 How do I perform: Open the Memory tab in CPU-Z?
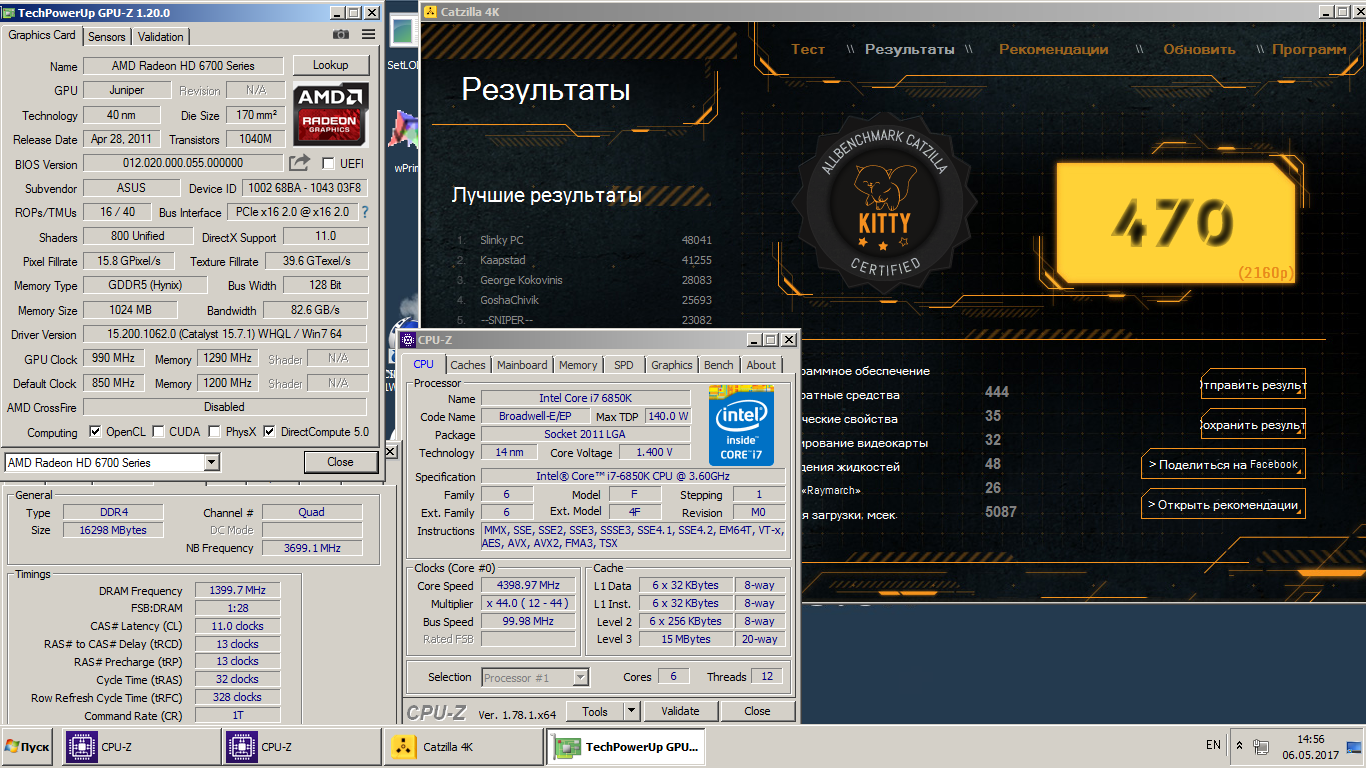click(578, 365)
